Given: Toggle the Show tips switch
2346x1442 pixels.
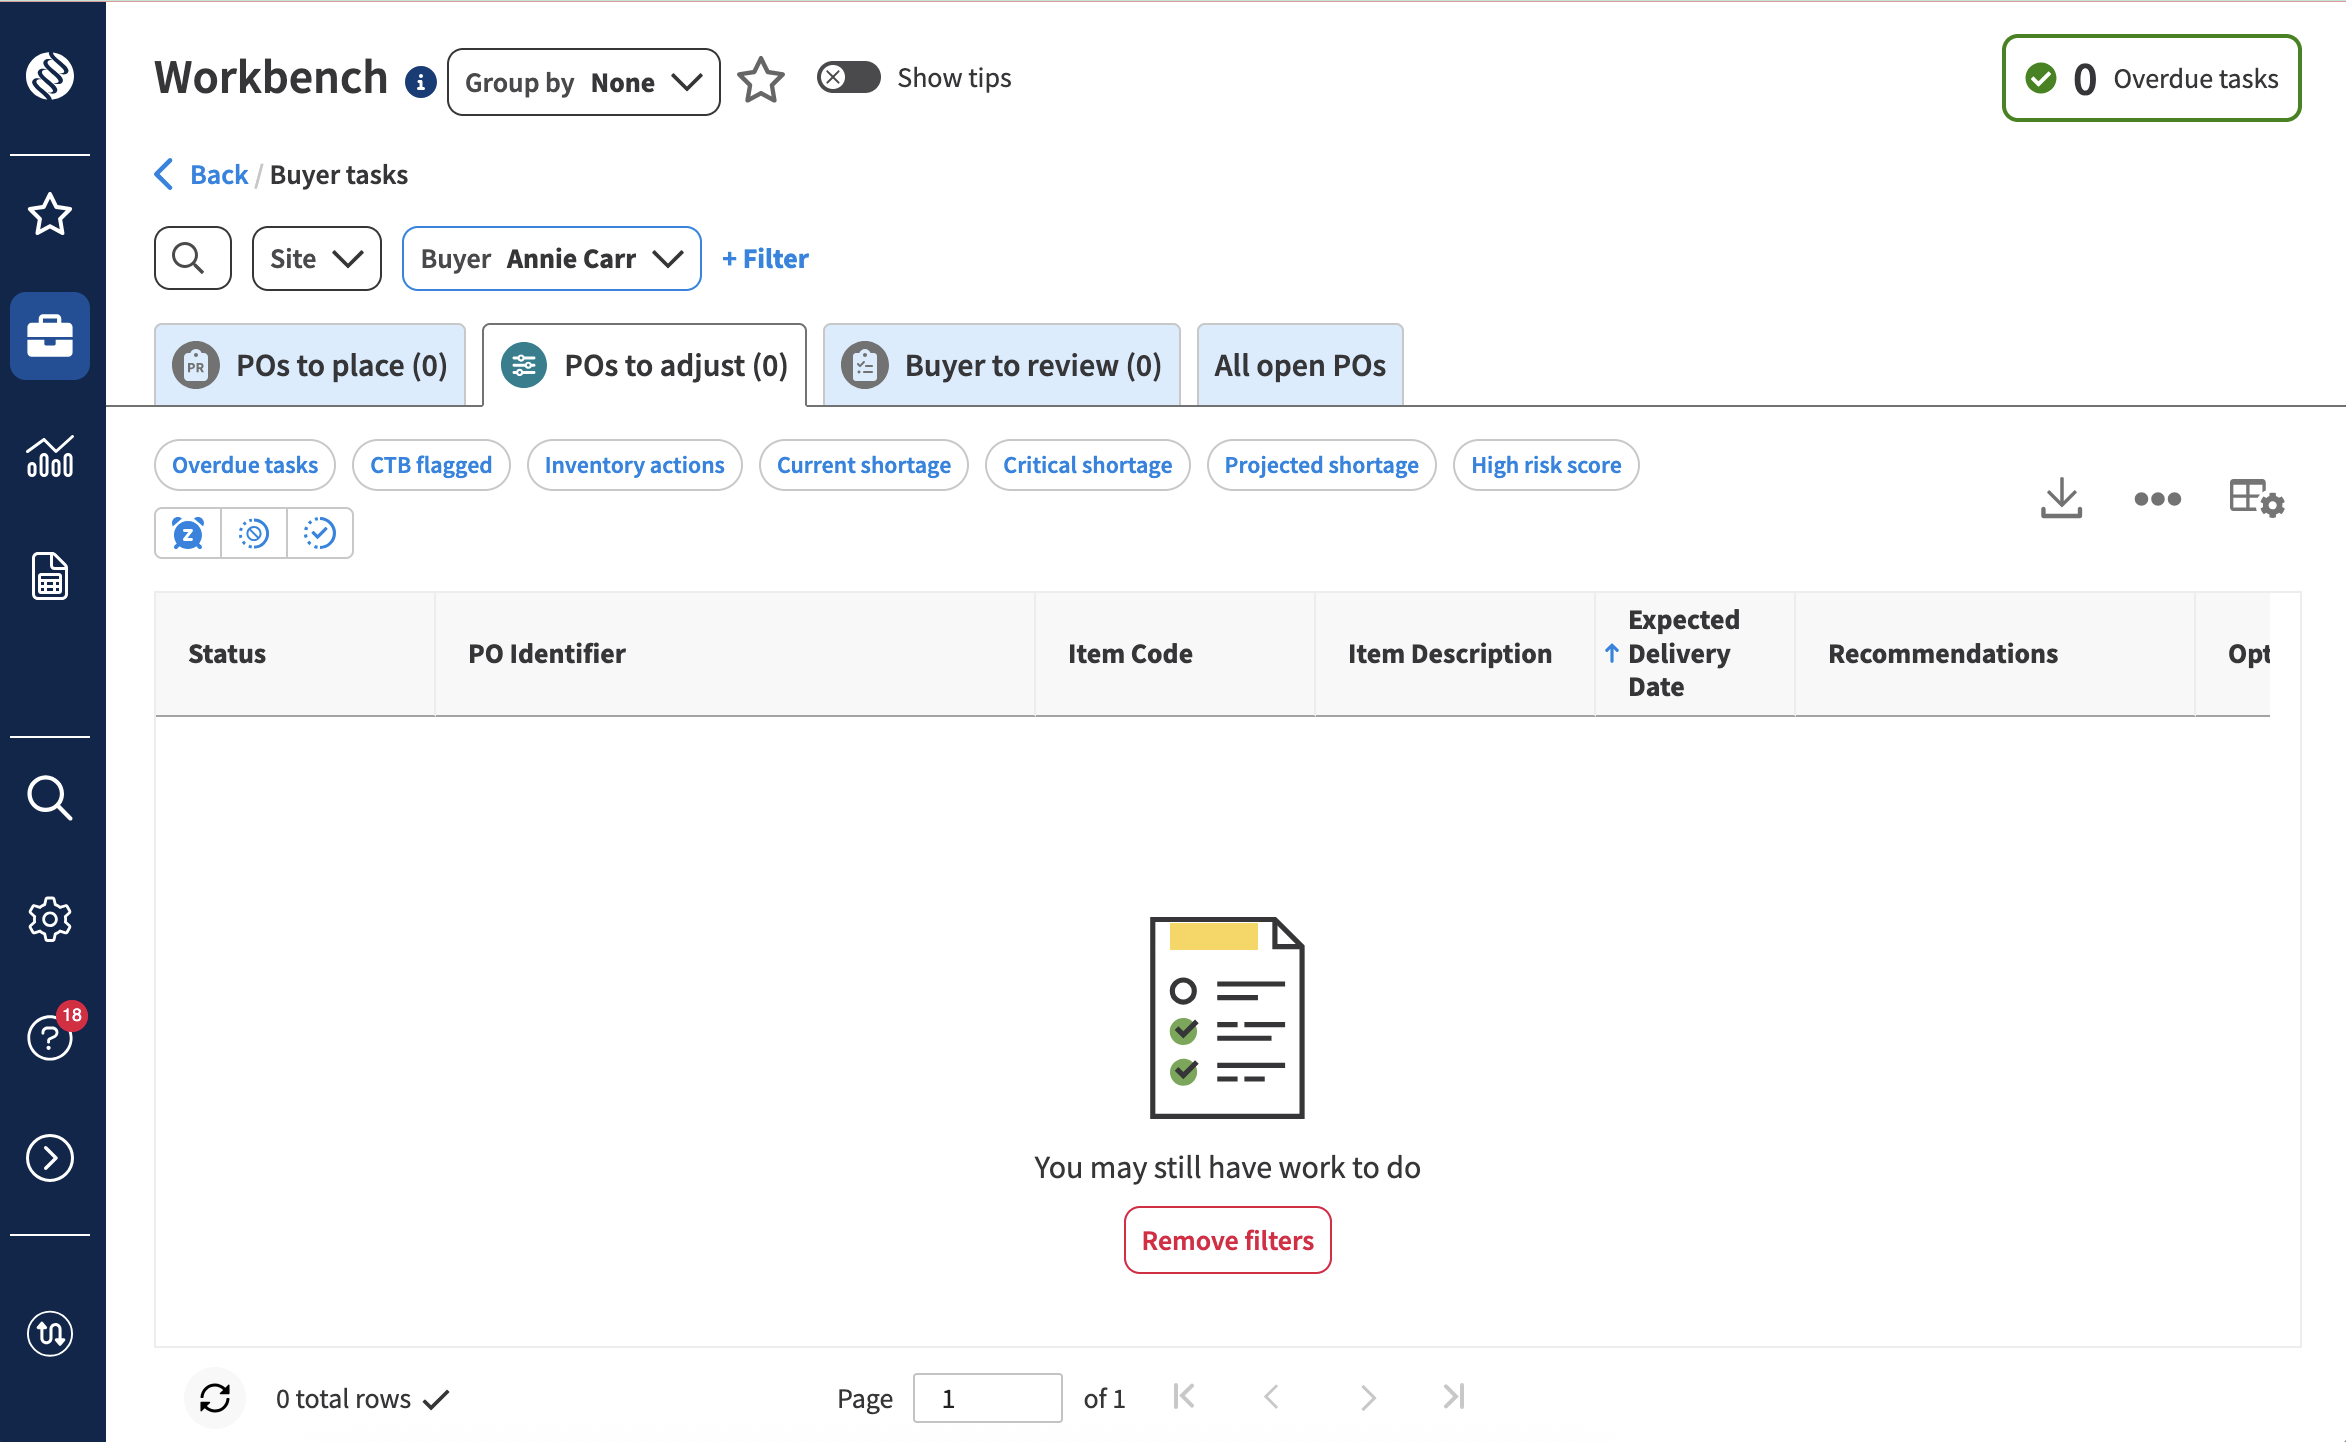Looking at the screenshot, I should [x=848, y=77].
